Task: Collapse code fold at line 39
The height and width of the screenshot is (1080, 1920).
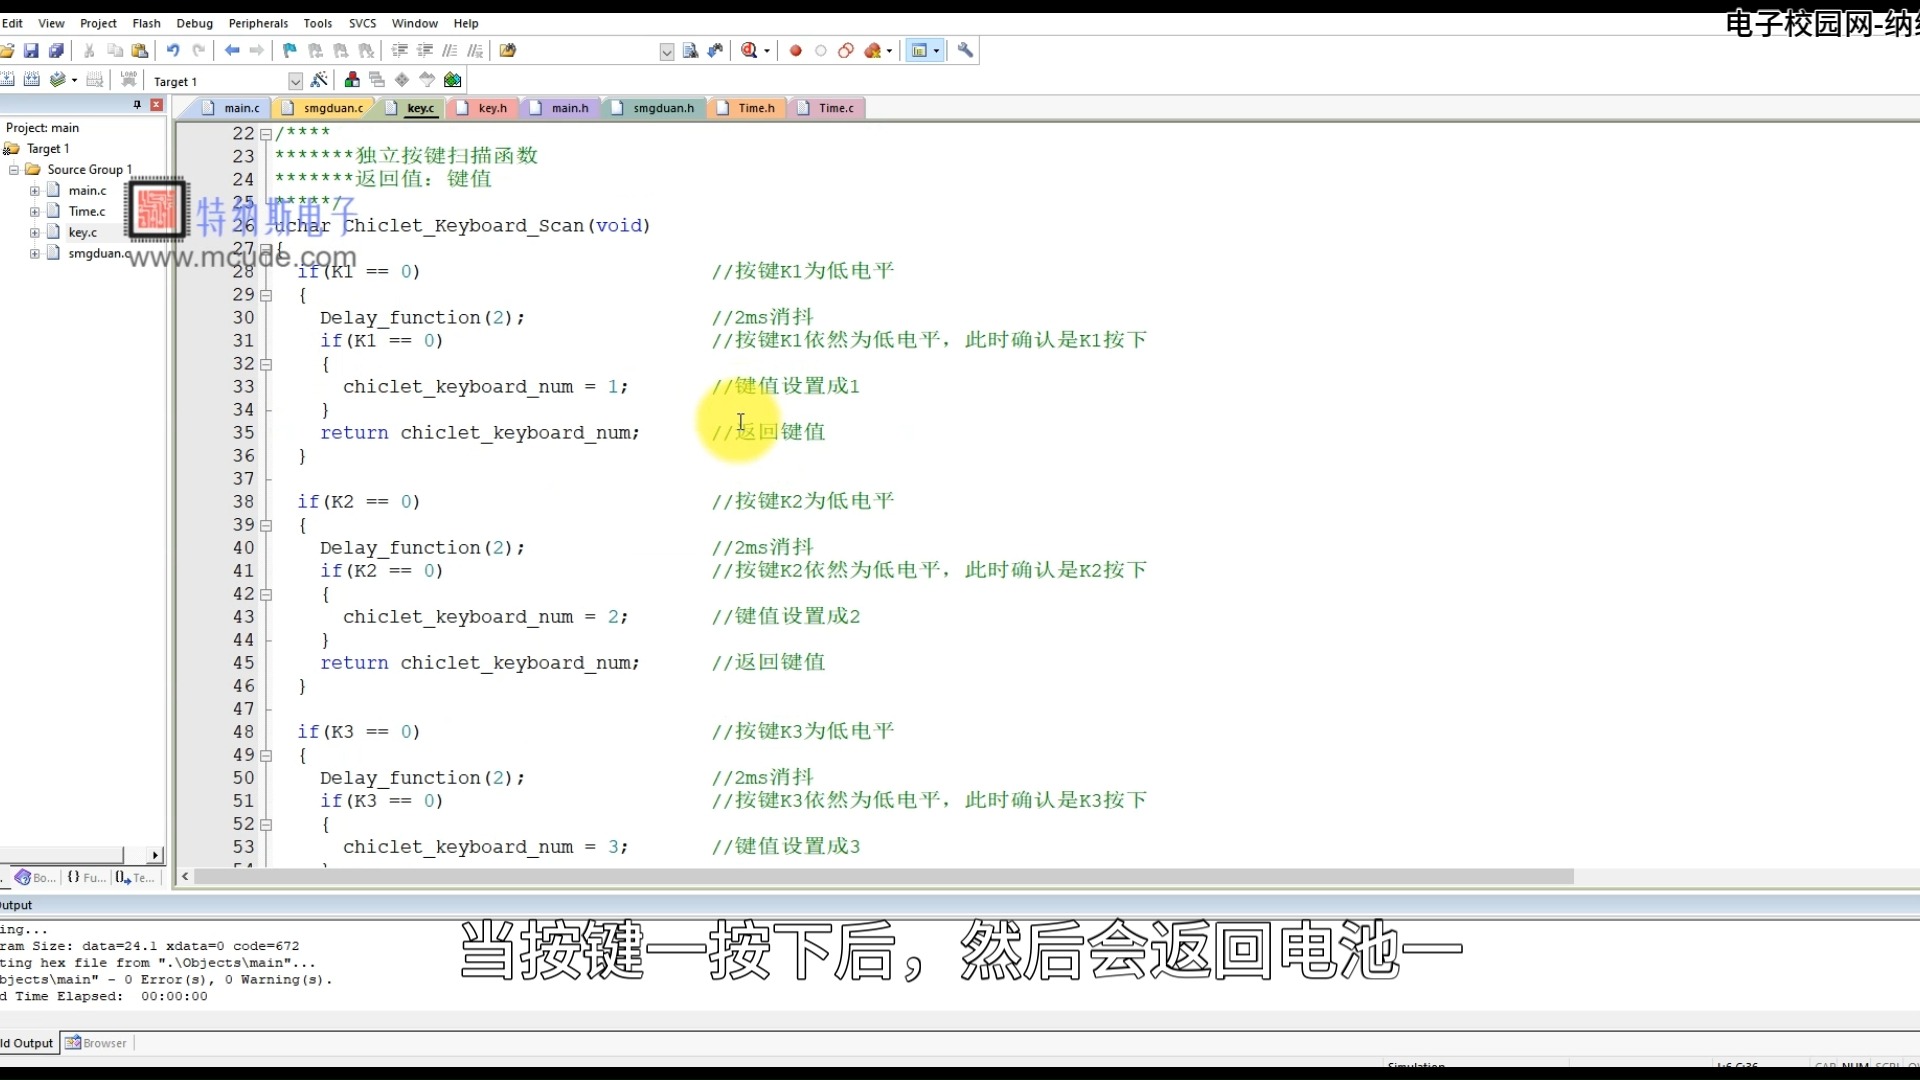Action: point(266,525)
